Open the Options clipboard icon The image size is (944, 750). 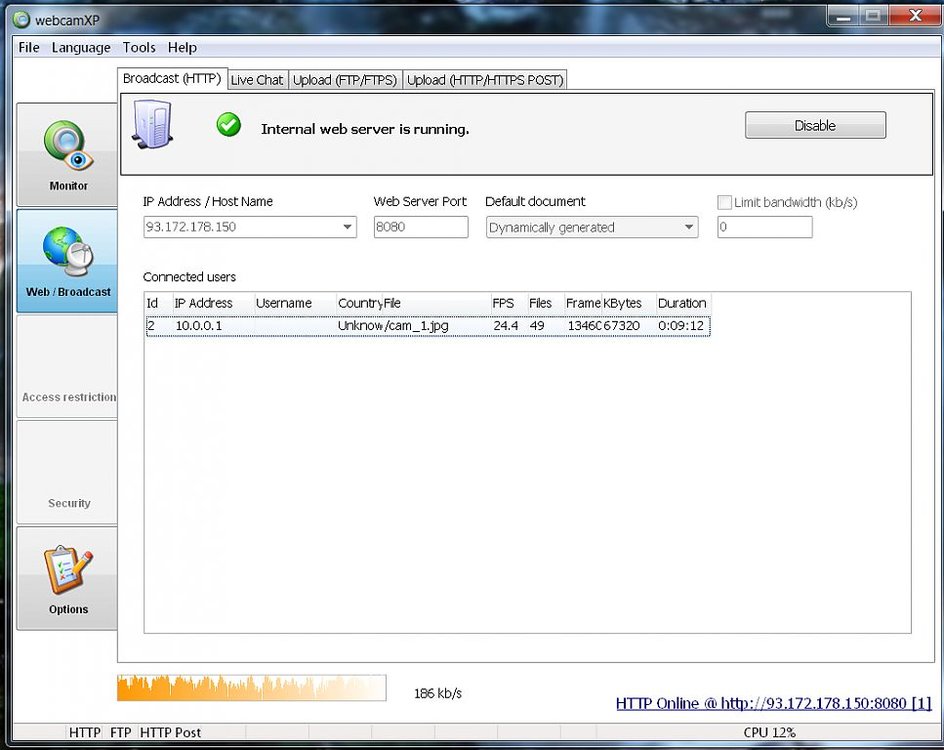click(x=68, y=569)
